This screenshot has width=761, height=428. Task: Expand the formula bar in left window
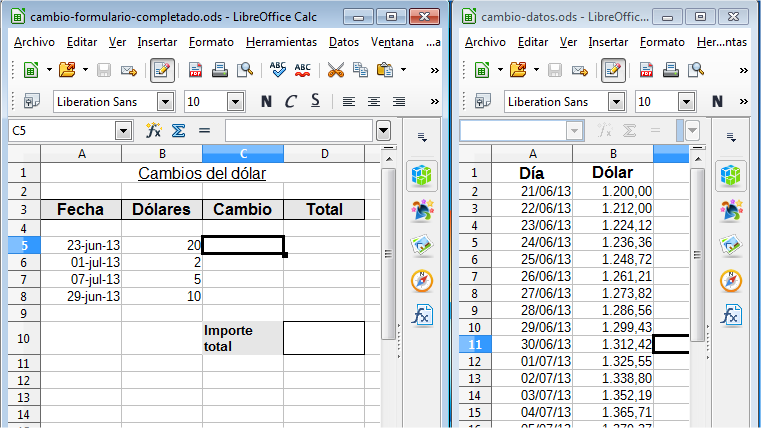383,131
